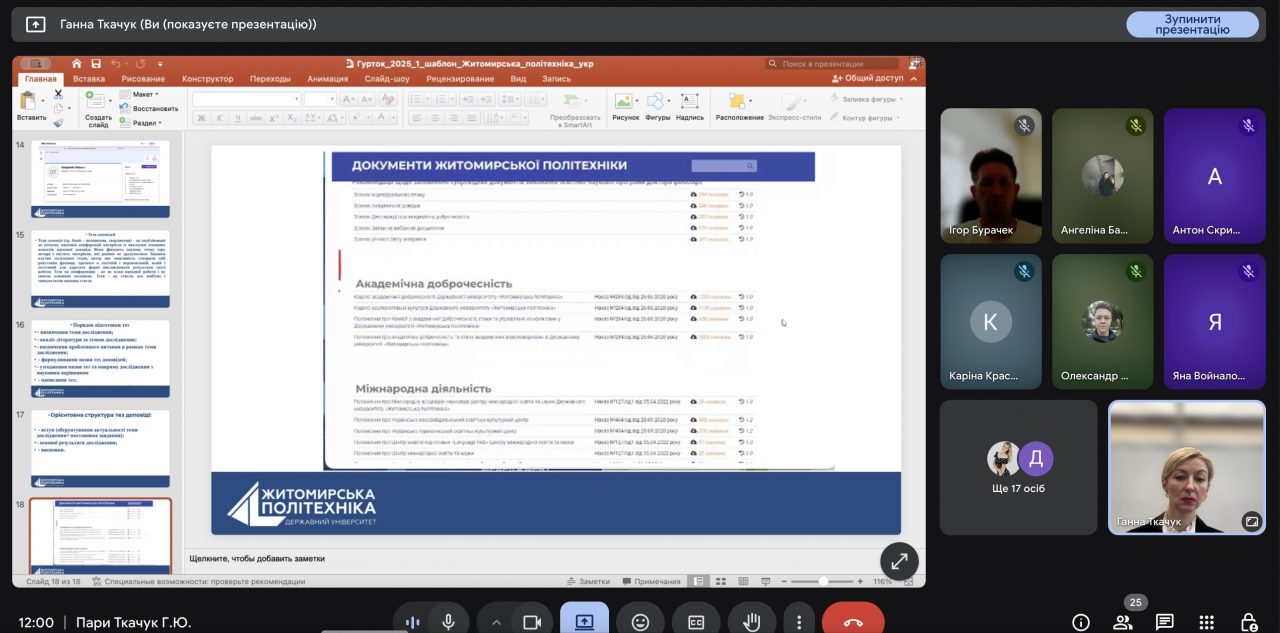This screenshot has width=1280, height=633.
Task: Switch to the 'Анимация' ribbon tab
Action: point(328,79)
